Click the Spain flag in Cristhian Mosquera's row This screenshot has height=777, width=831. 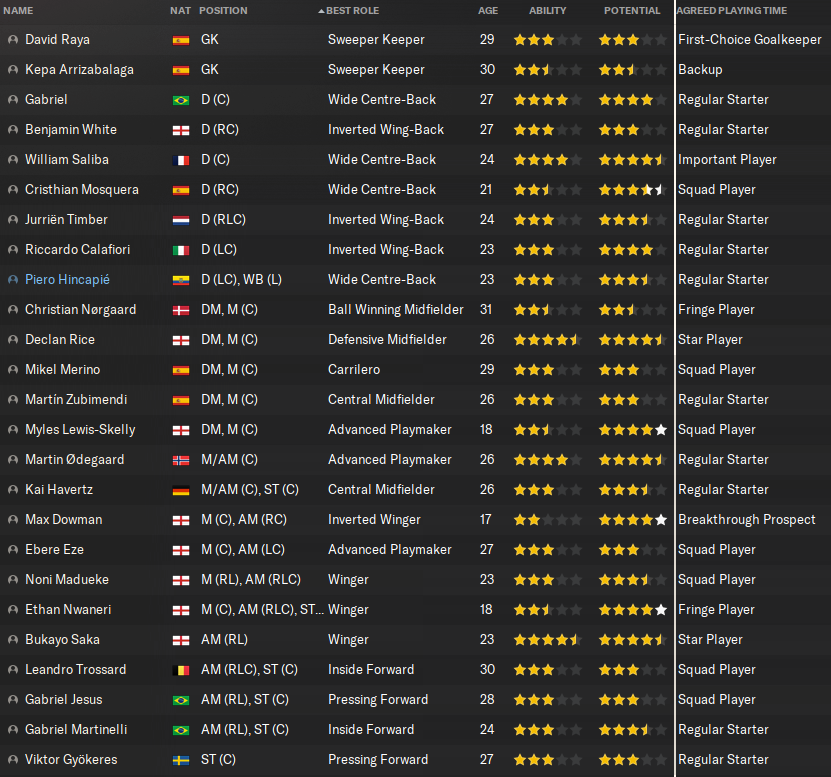(181, 190)
